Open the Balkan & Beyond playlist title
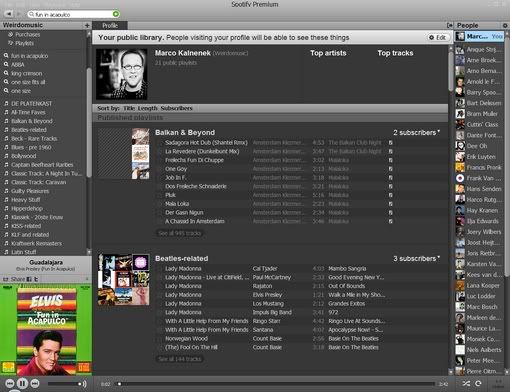This screenshot has width=510, height=392. tap(185, 132)
